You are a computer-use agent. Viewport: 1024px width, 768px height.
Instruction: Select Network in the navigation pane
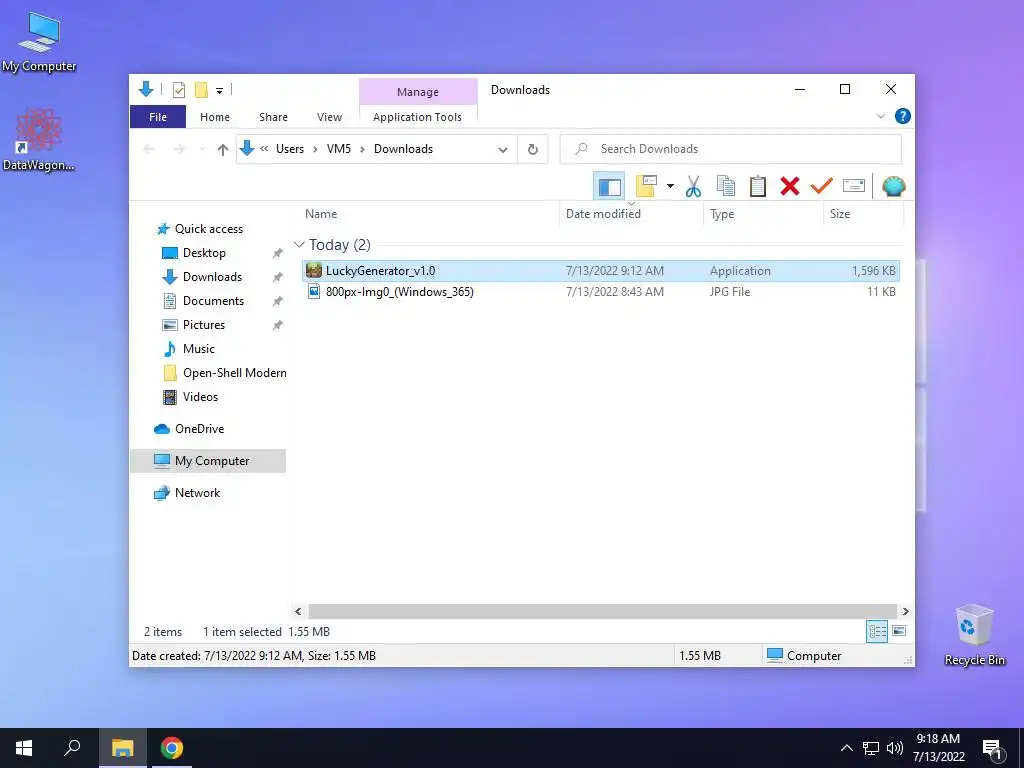click(x=197, y=493)
